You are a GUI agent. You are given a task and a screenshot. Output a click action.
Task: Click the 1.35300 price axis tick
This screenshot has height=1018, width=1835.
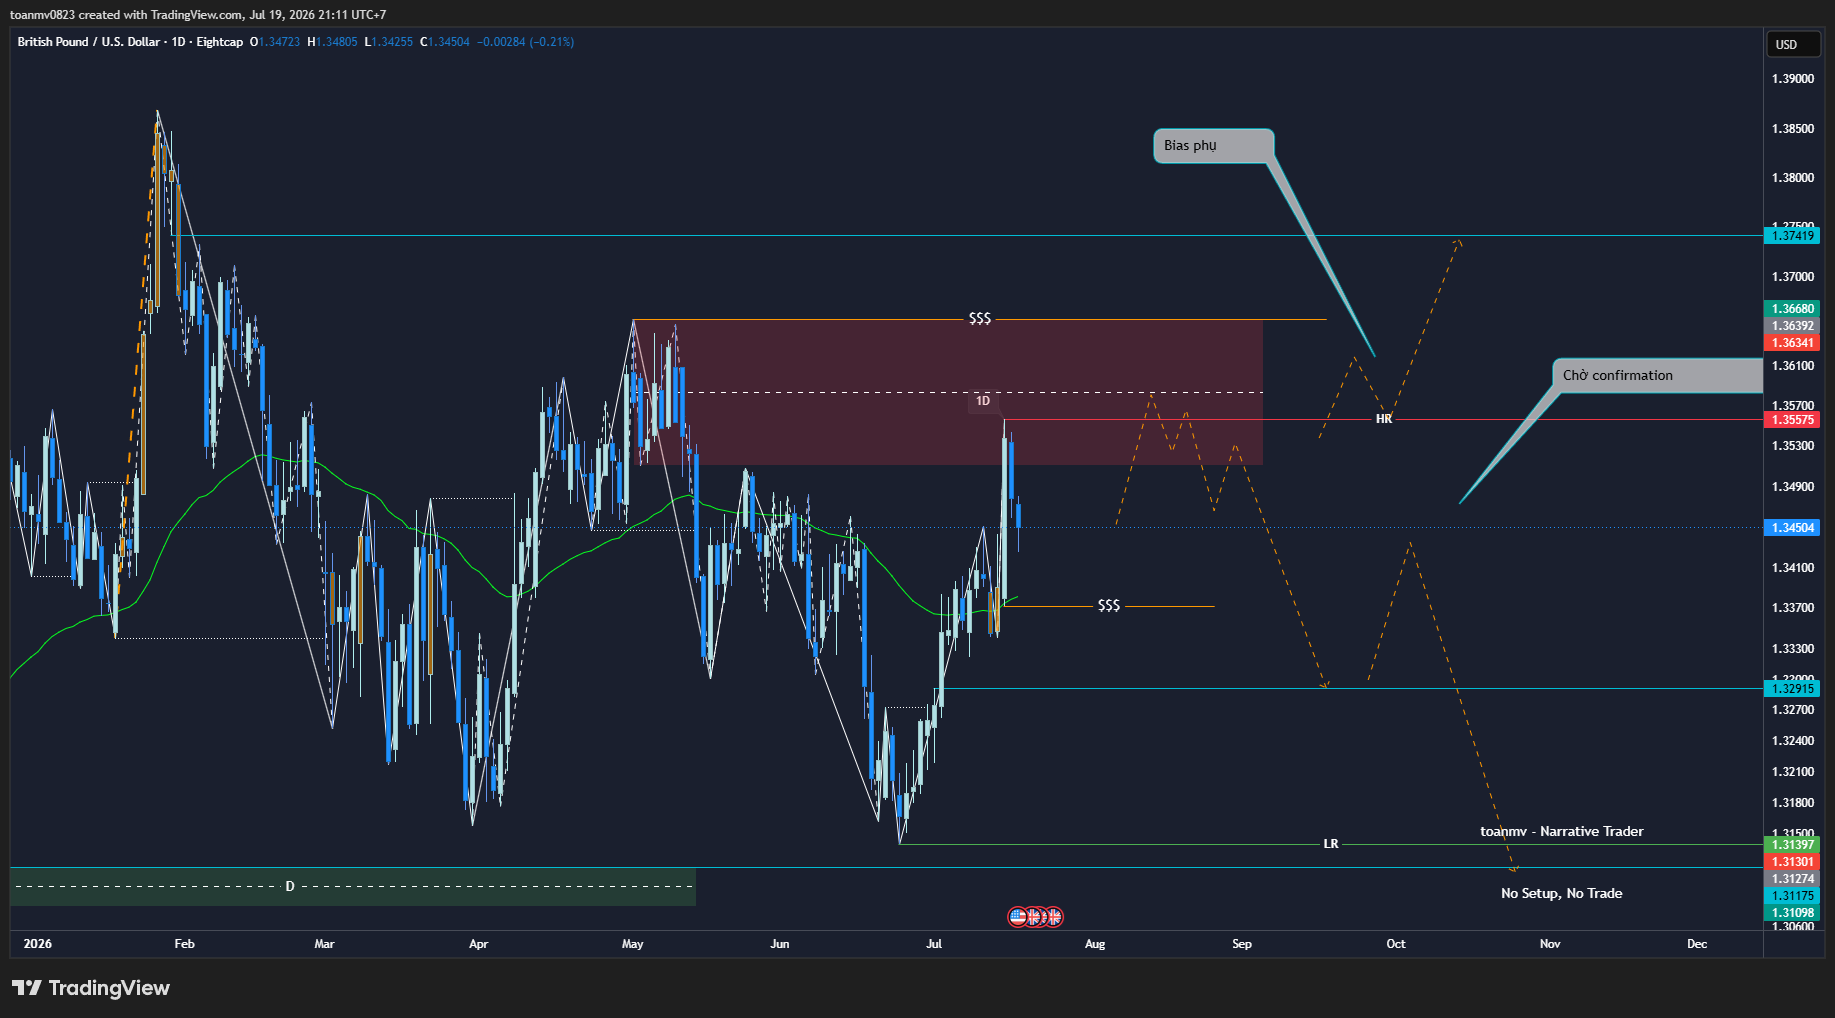[x=1792, y=446]
